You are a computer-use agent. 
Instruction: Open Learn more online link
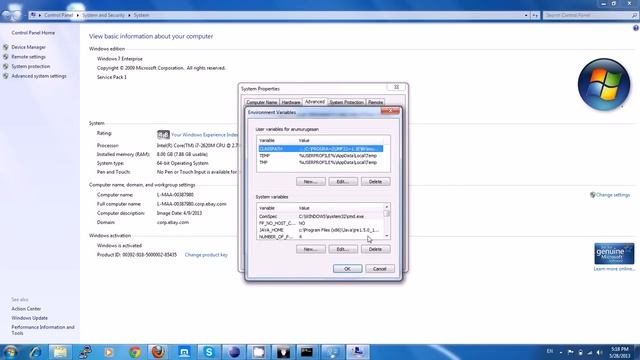point(614,269)
